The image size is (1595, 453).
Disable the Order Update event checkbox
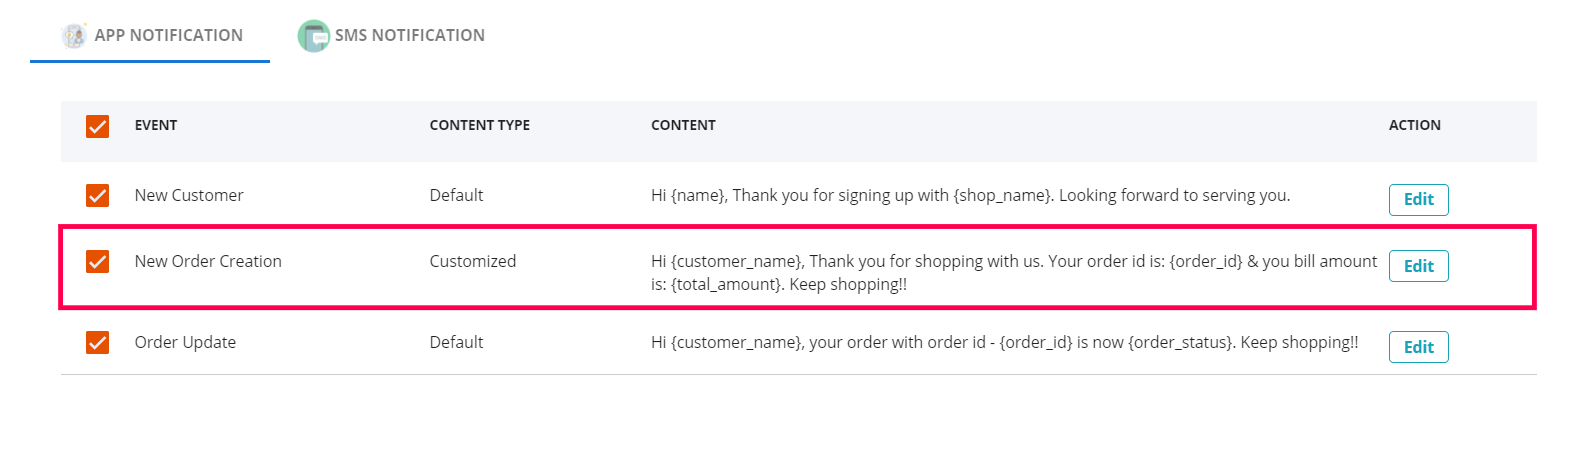97,343
